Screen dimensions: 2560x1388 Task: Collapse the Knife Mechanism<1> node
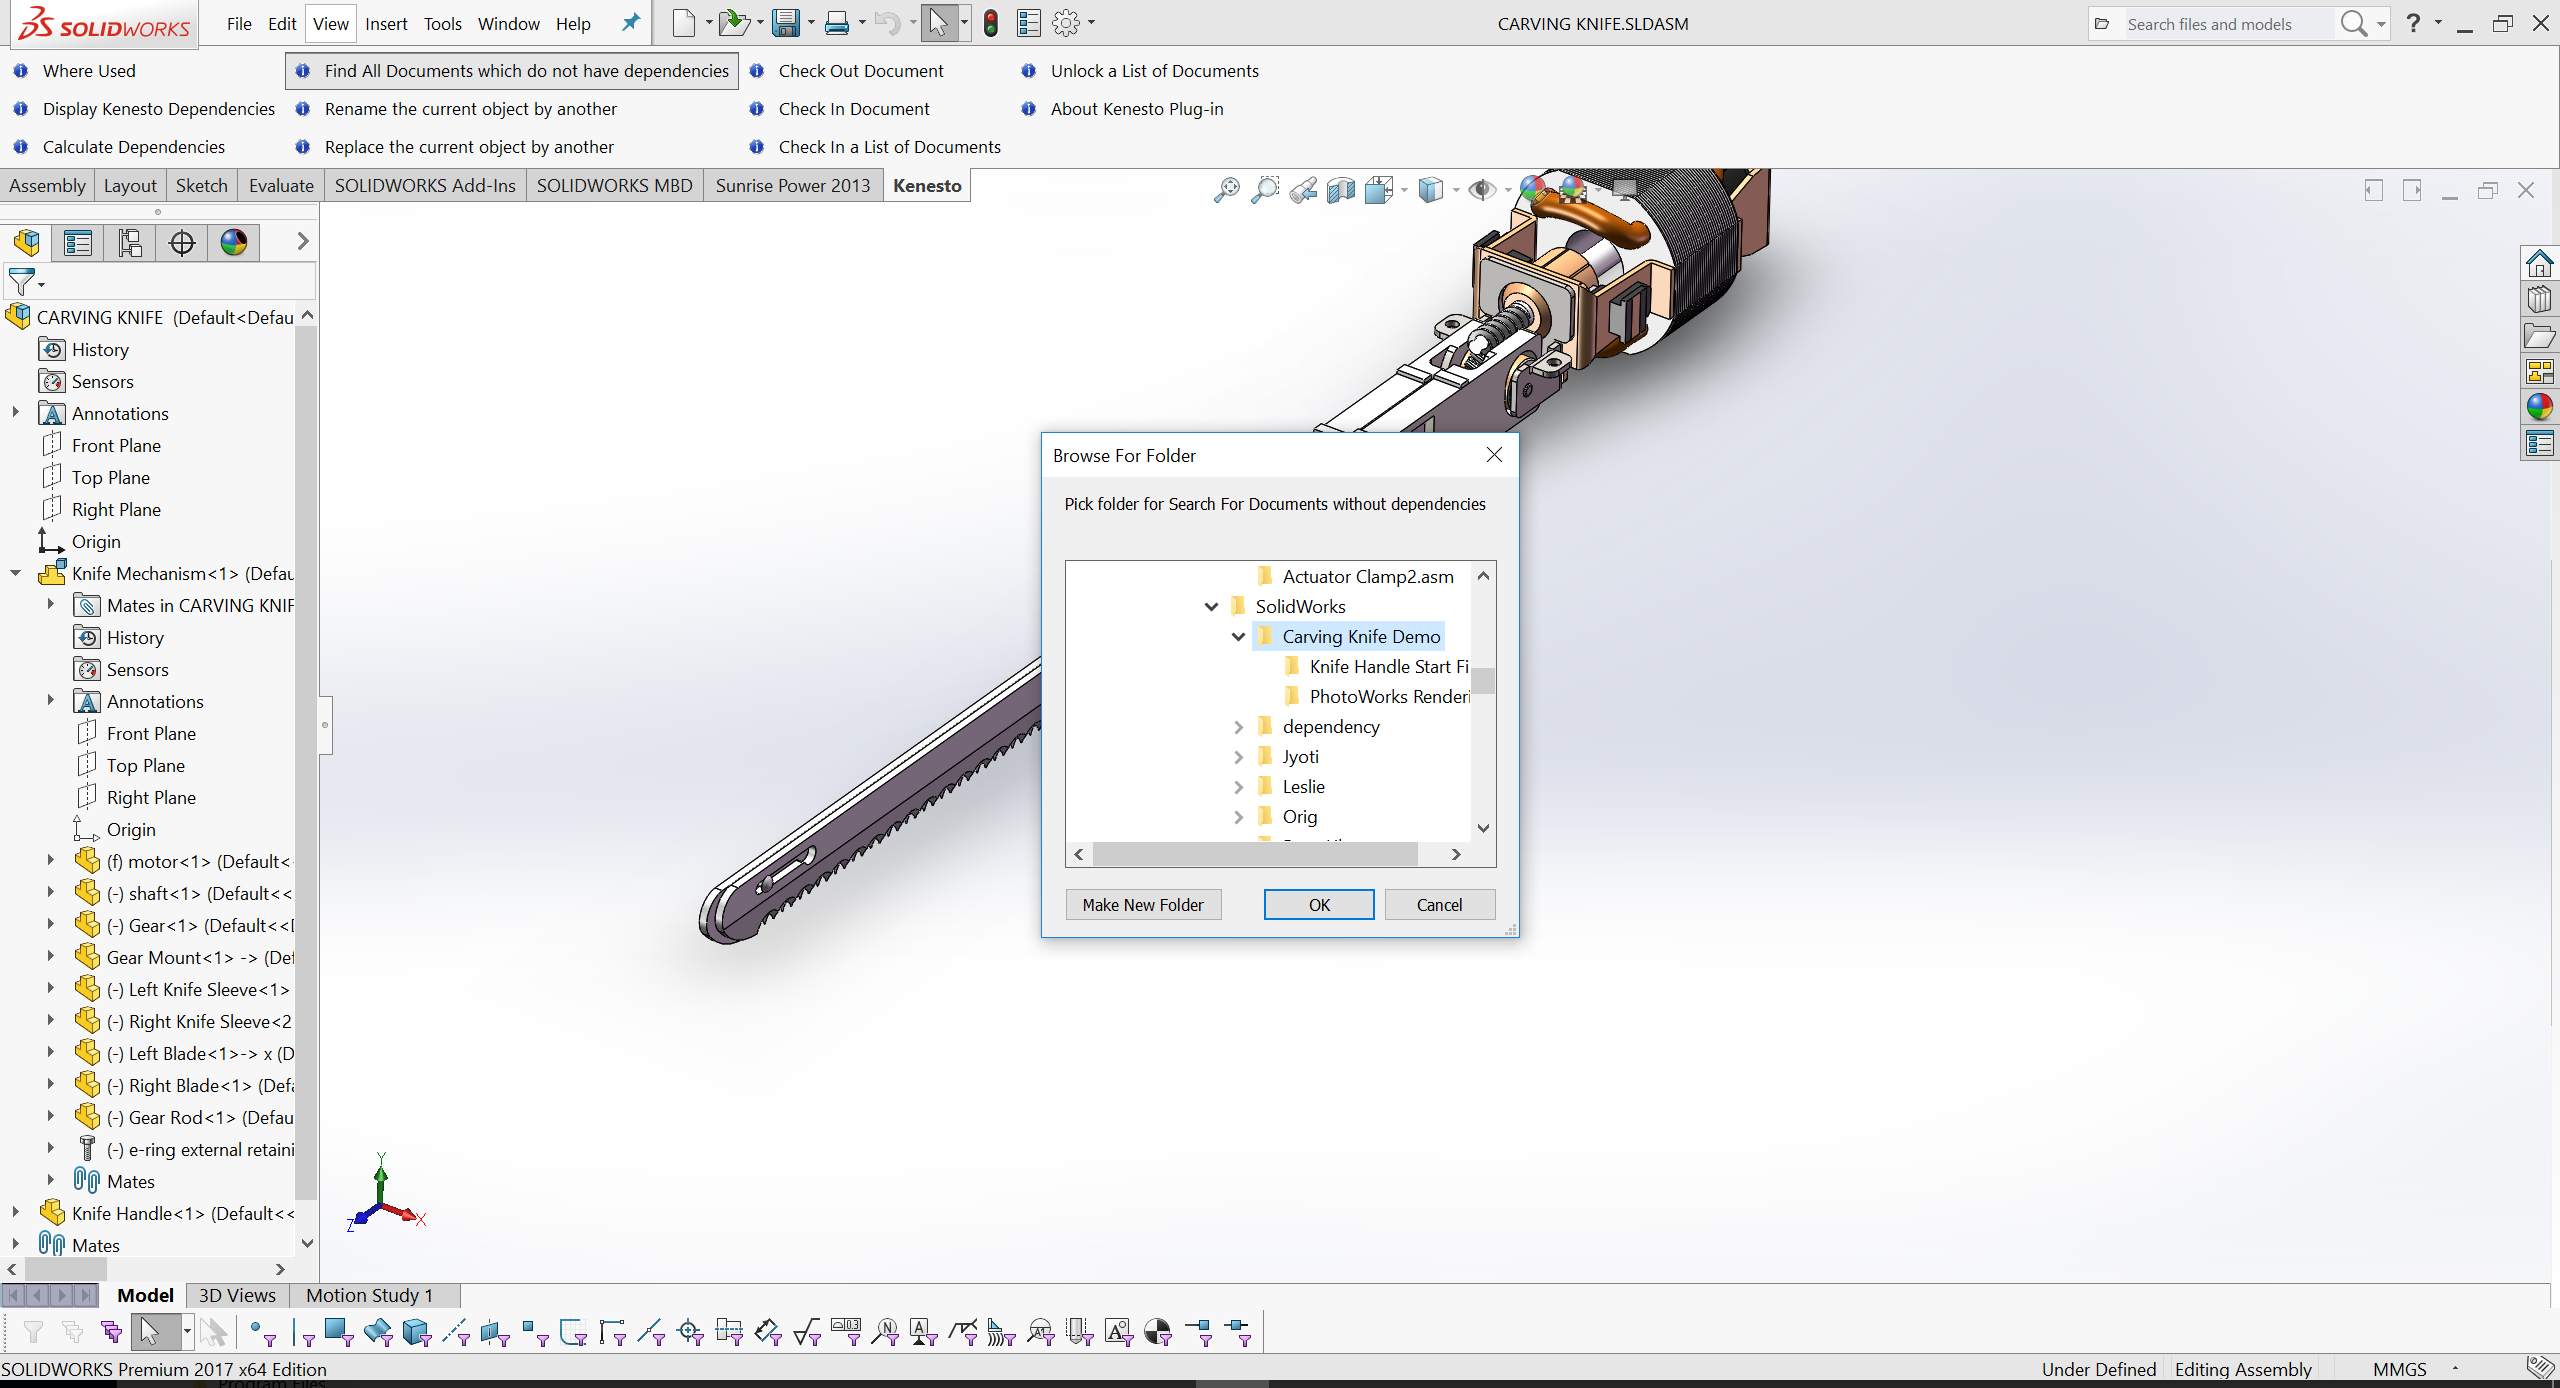(x=15, y=573)
